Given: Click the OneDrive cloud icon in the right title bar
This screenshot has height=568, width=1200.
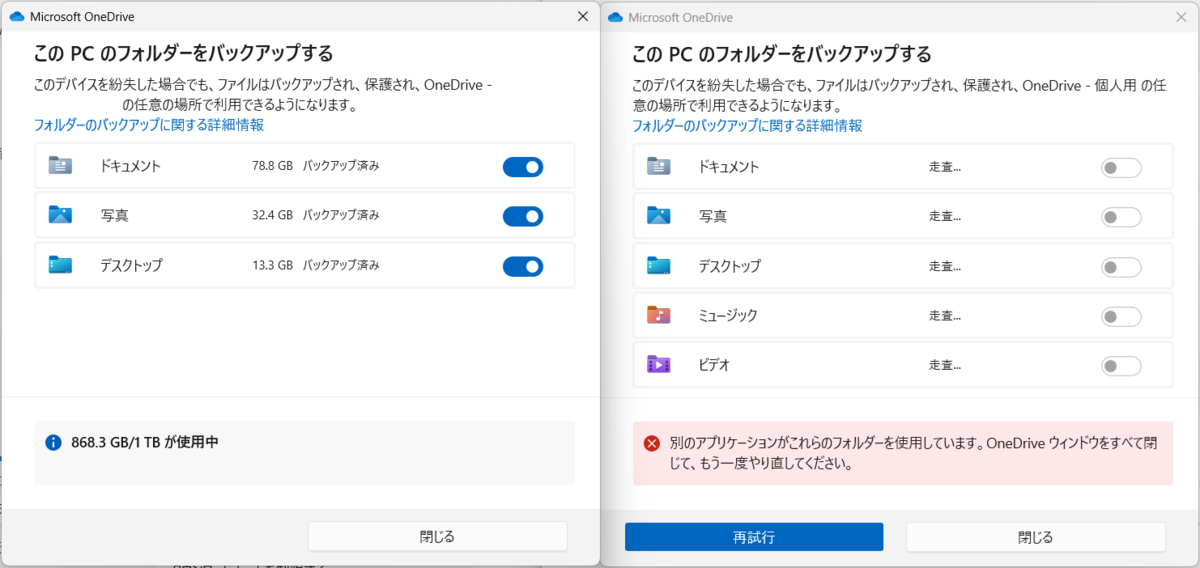Looking at the screenshot, I should point(614,17).
